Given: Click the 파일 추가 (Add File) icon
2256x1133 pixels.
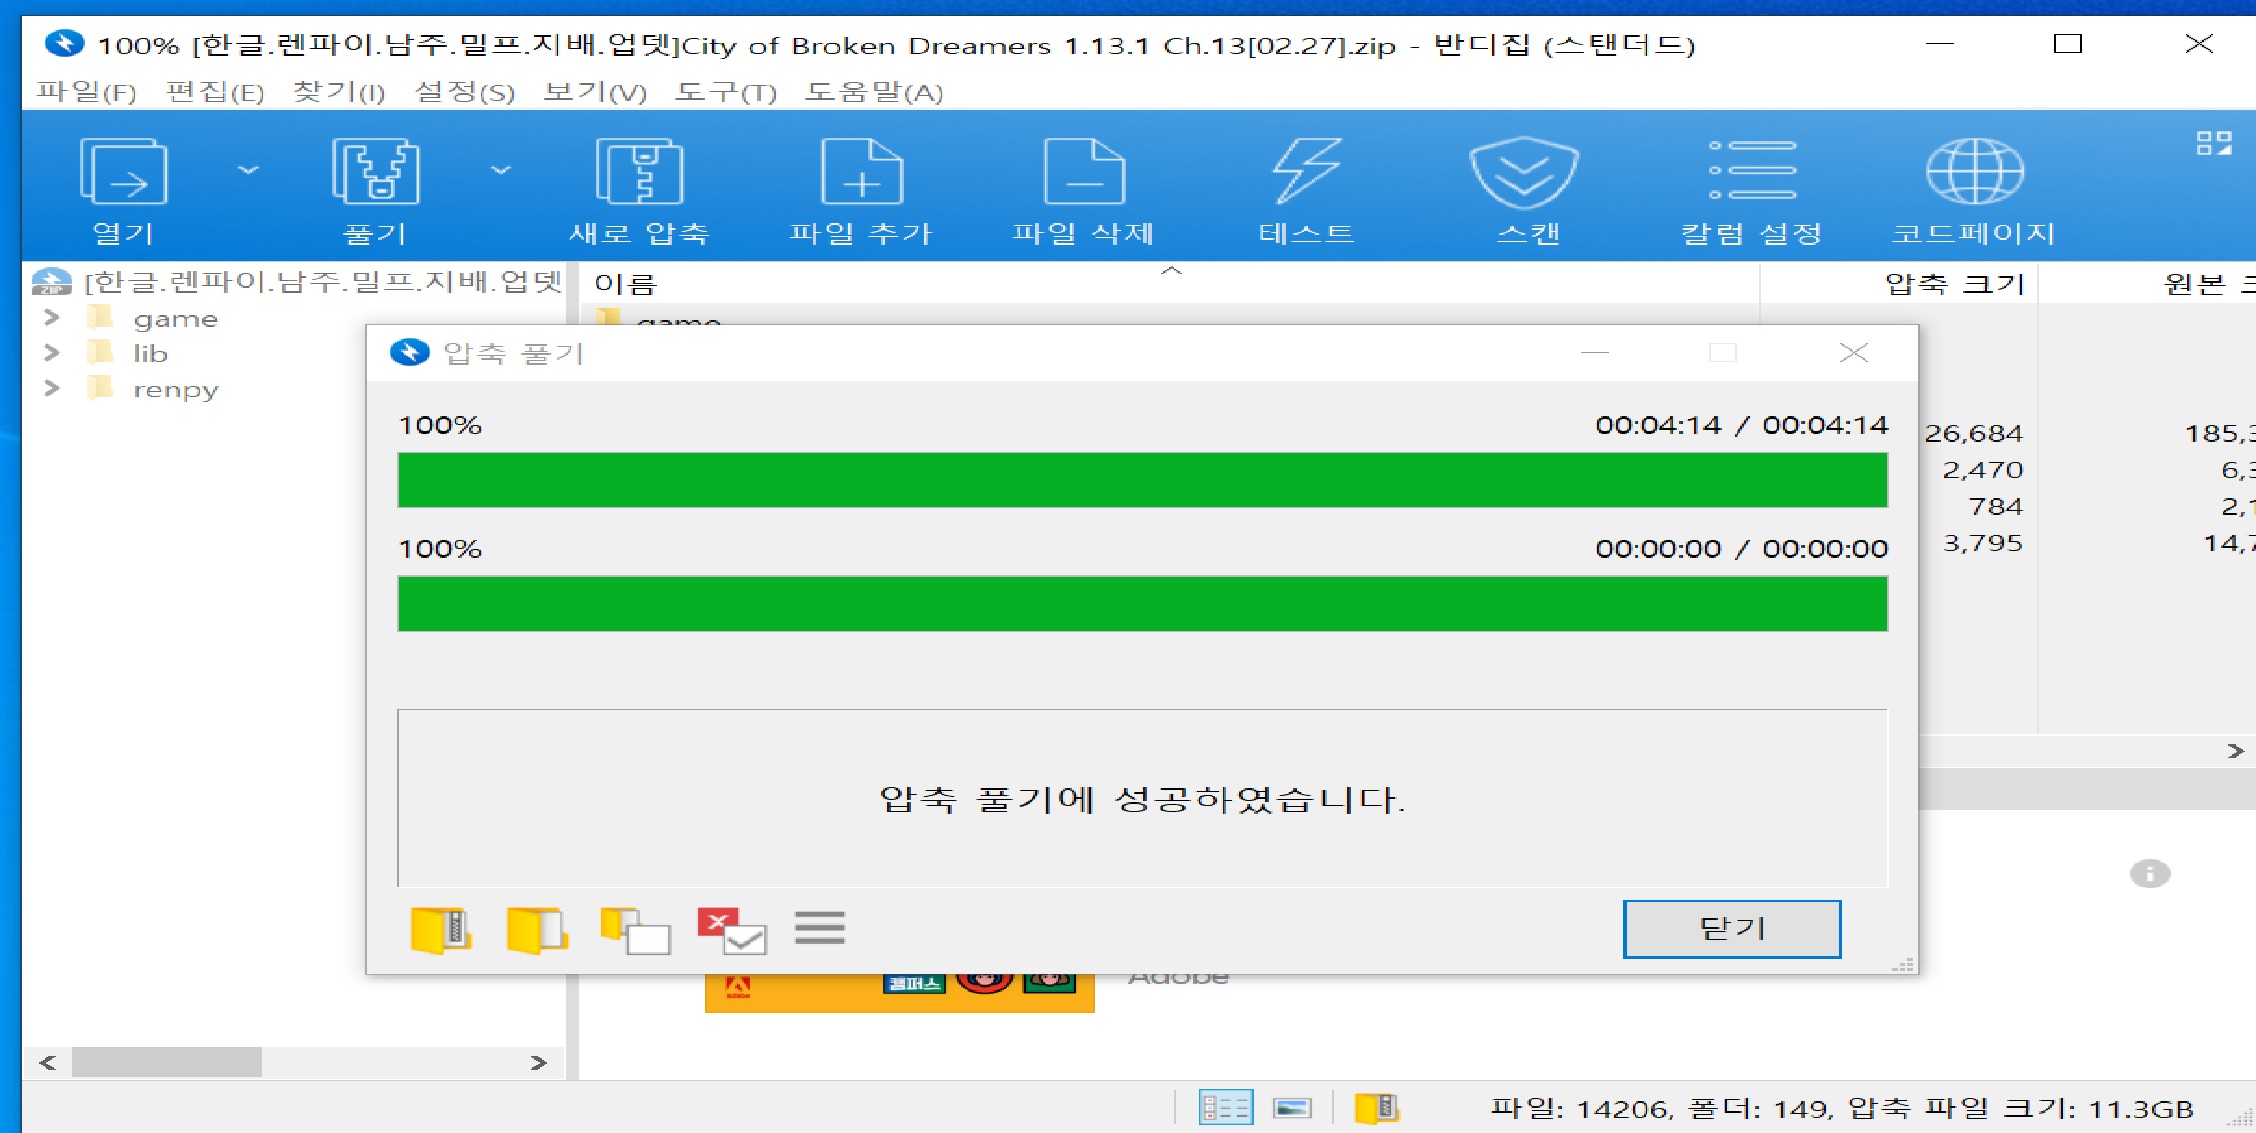Looking at the screenshot, I should [x=861, y=172].
